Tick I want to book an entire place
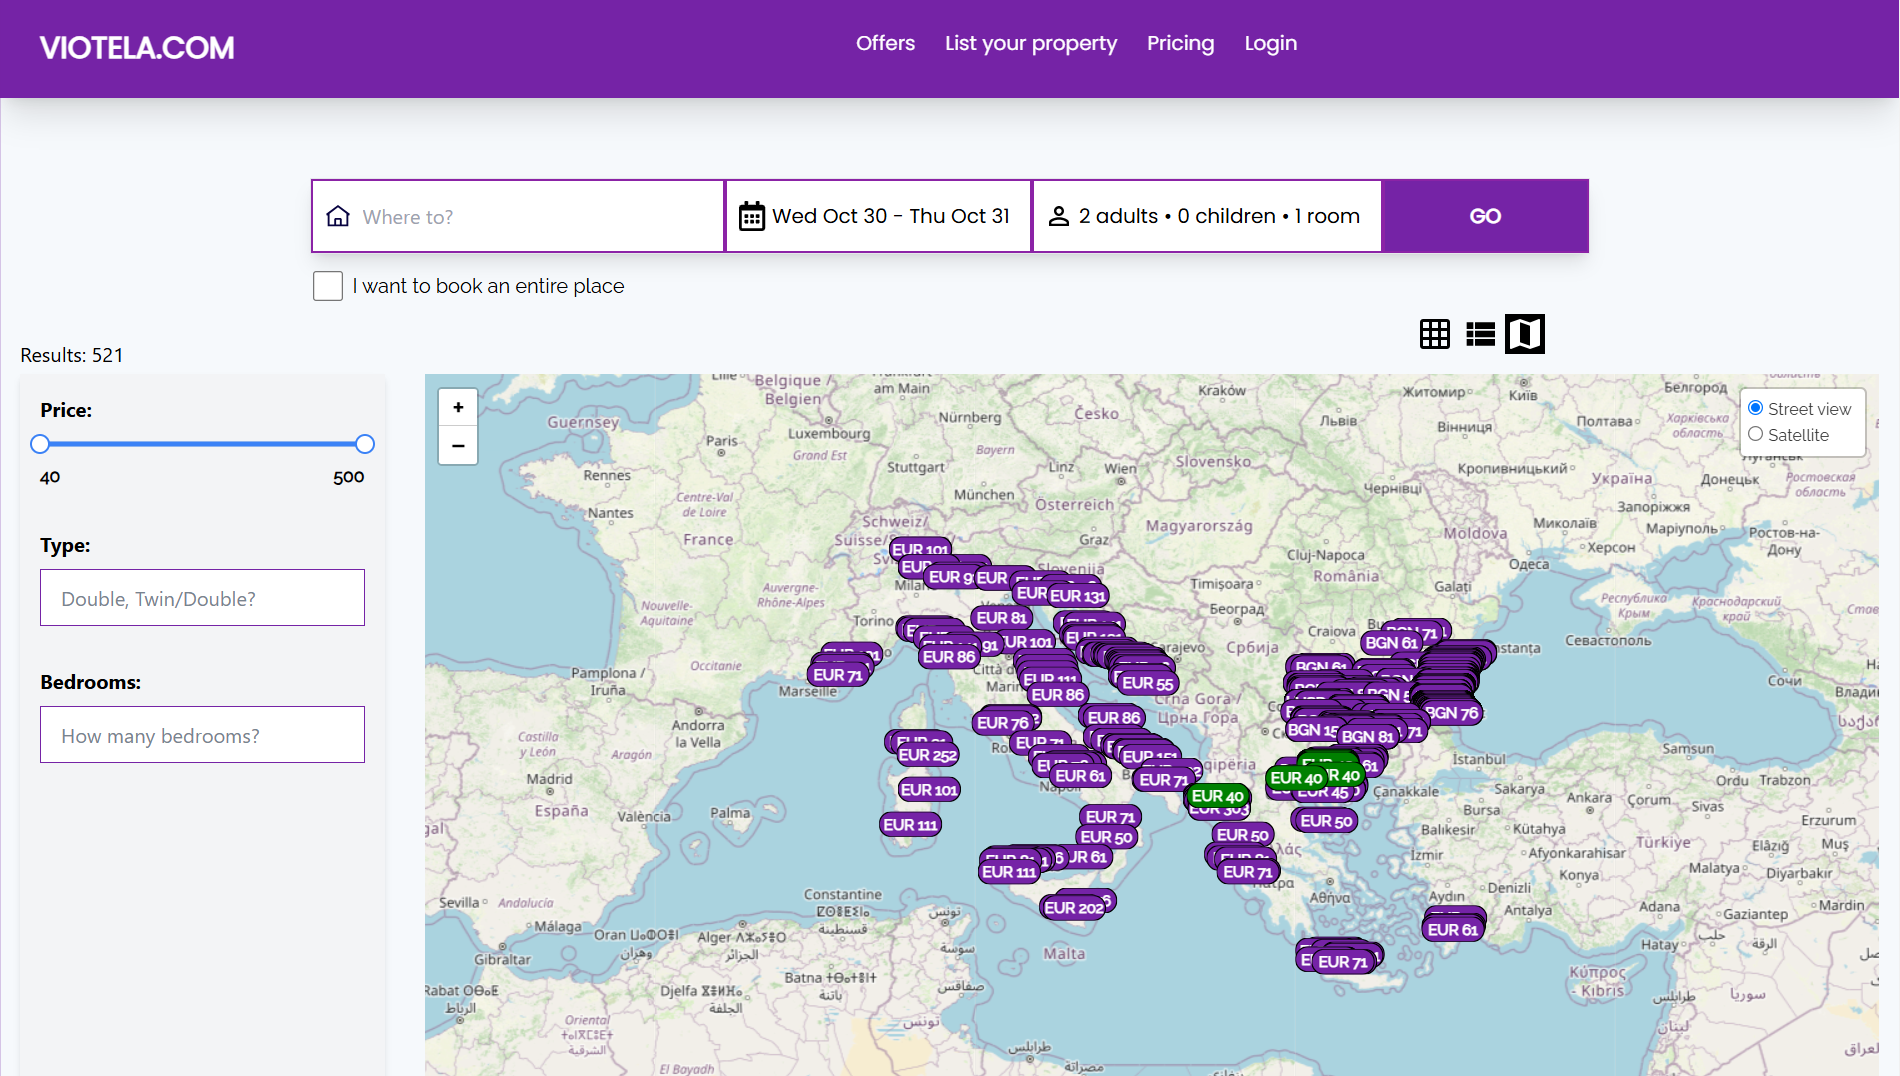1900x1076 pixels. point(328,286)
